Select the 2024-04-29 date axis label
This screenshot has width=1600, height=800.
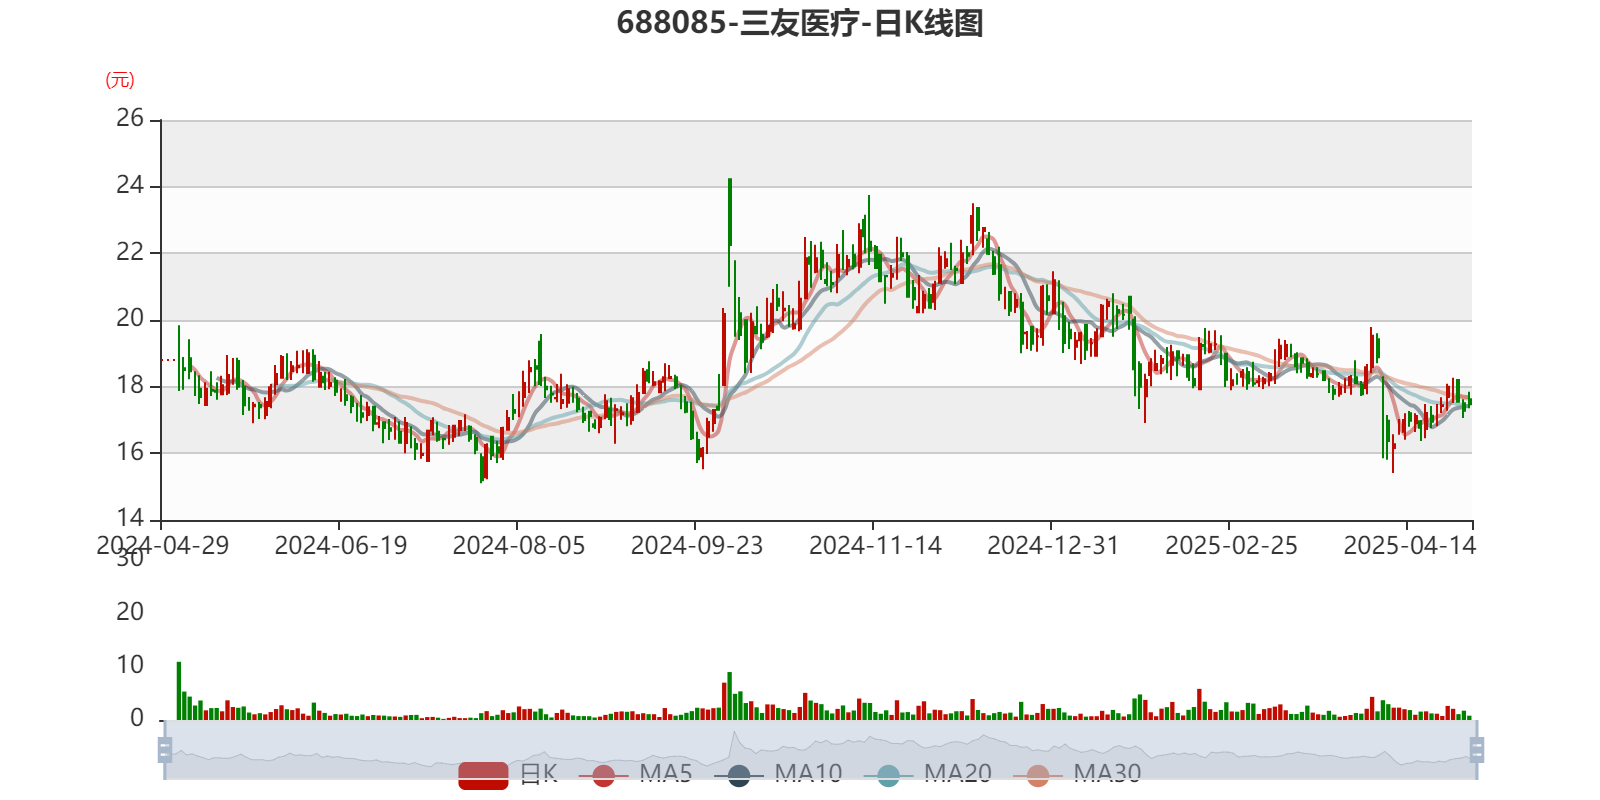tap(163, 546)
